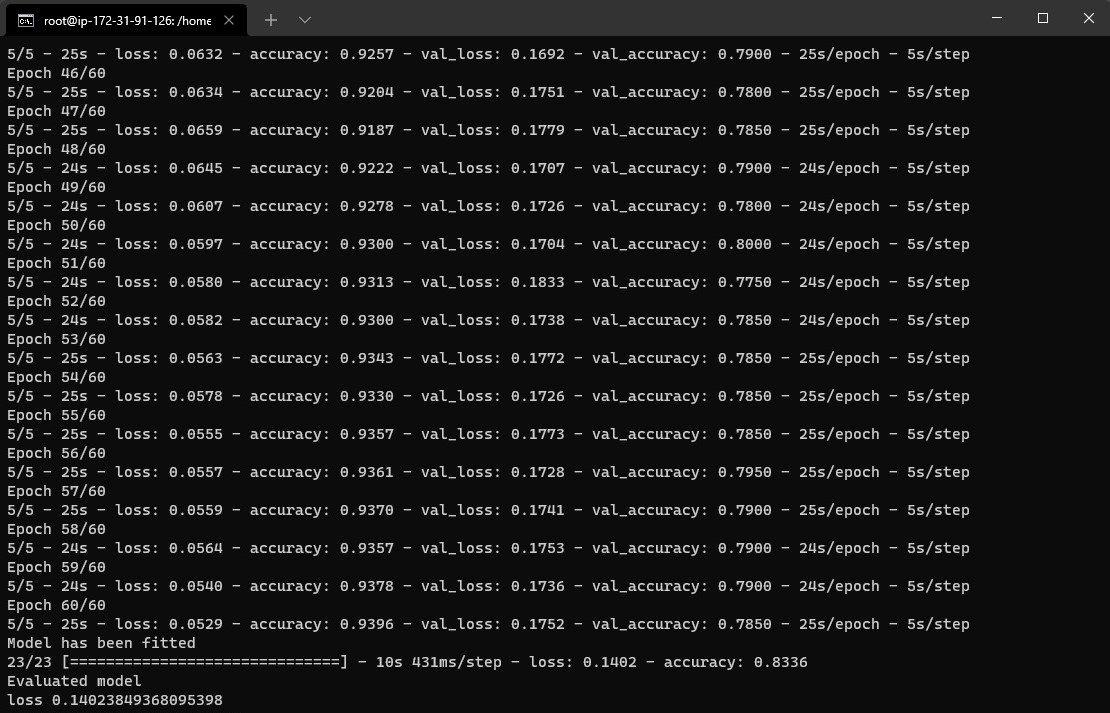
Task: Click the 'Epoch 48/60' line
Action: (57, 149)
